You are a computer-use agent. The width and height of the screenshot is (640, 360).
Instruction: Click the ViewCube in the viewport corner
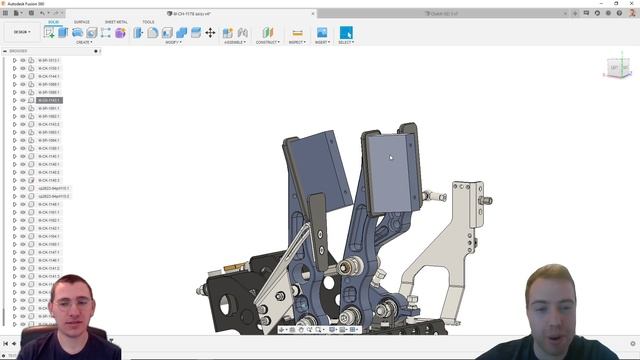618,67
